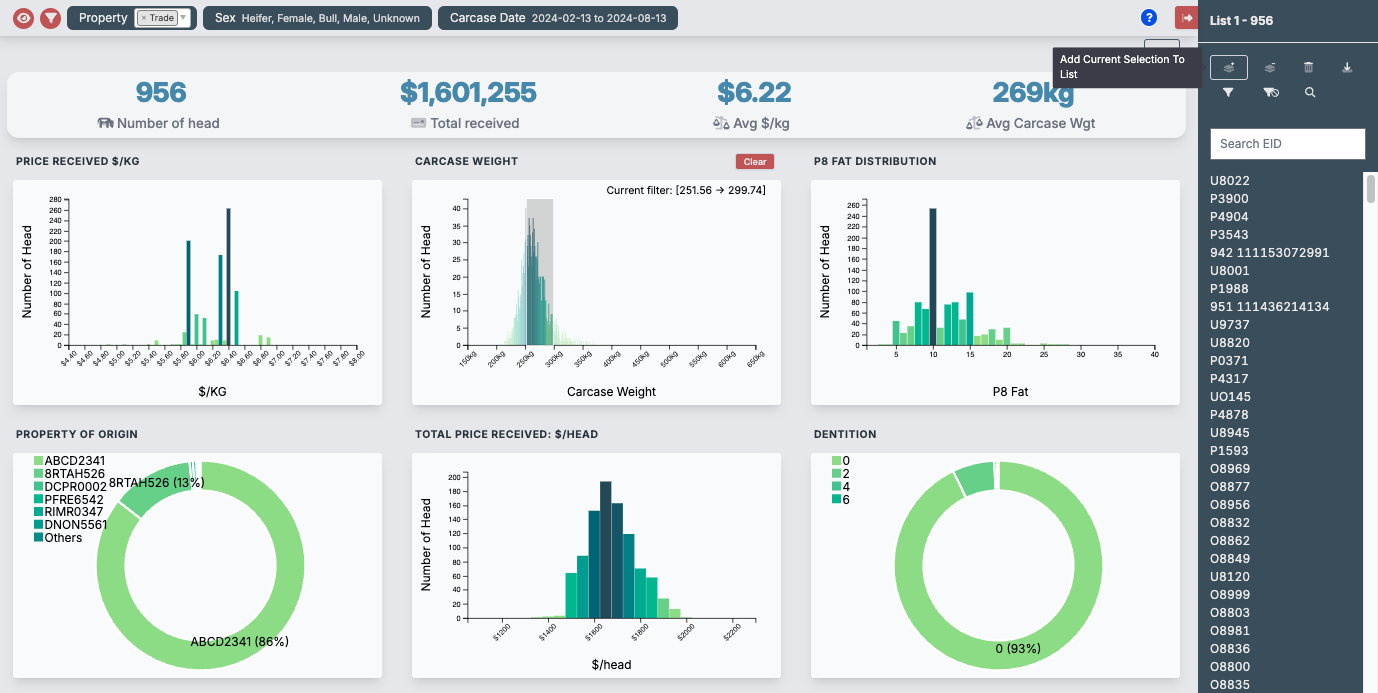Screen dimensions: 1378x693
Task: Click dentition legend entry 2
Action: click(841, 474)
